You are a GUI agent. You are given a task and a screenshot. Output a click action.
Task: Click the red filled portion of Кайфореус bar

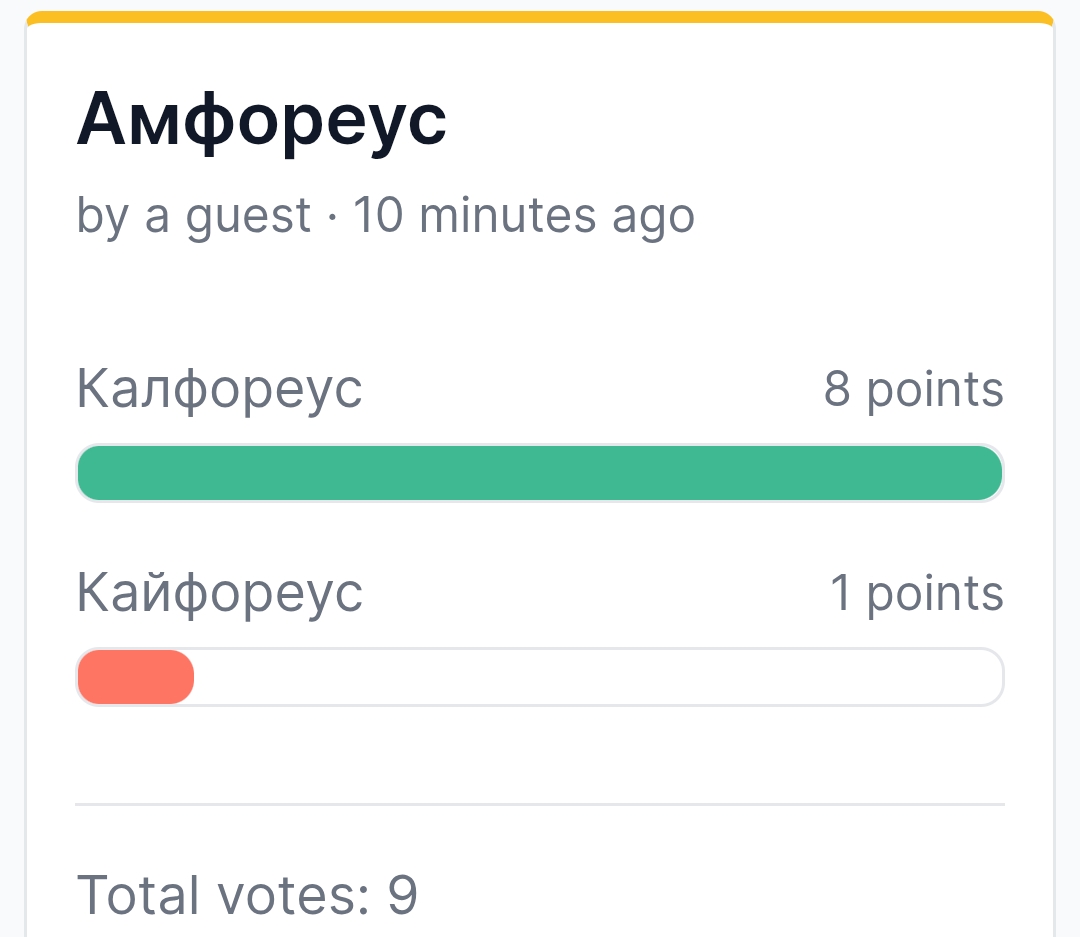click(136, 677)
